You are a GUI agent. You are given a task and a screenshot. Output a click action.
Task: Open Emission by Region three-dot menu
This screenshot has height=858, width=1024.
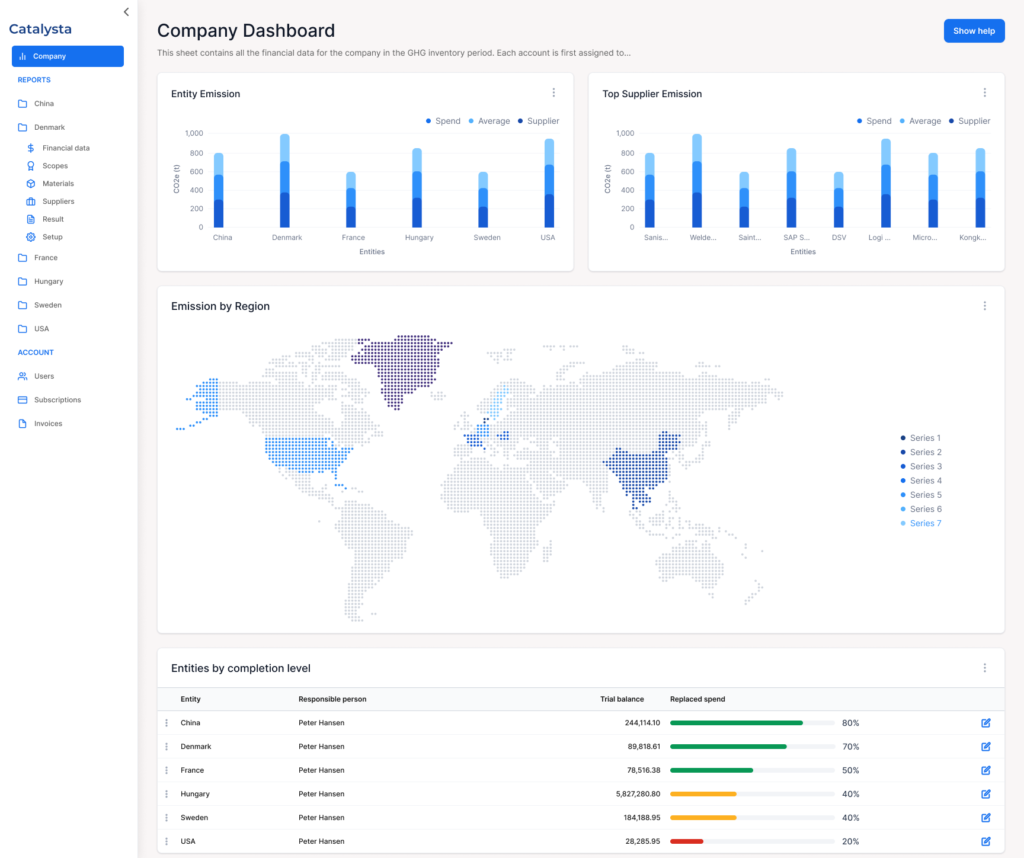coord(984,306)
